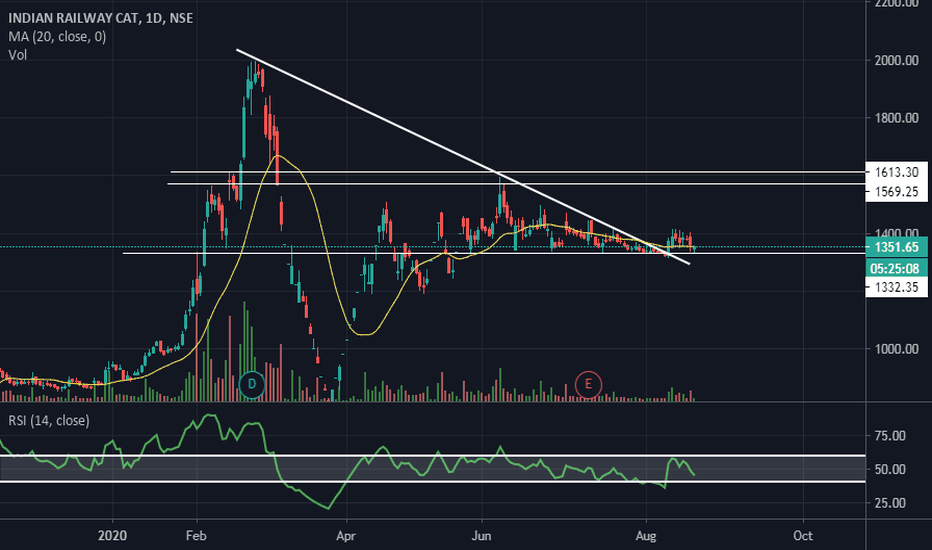This screenshot has width=932, height=550.
Task: Click the Apr label on time axis
Action: click(346, 536)
